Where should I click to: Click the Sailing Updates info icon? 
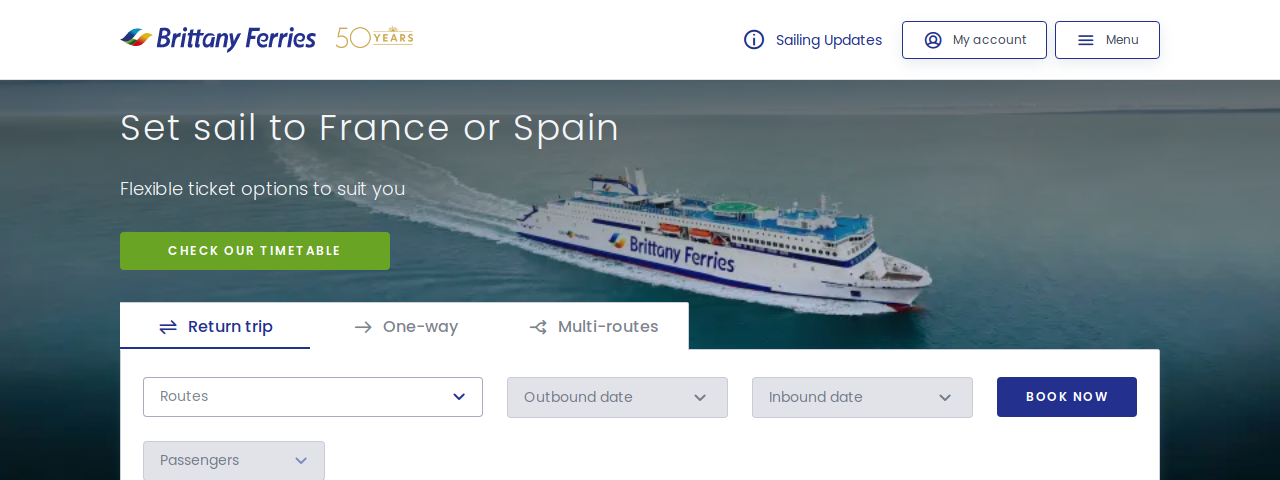click(x=754, y=40)
